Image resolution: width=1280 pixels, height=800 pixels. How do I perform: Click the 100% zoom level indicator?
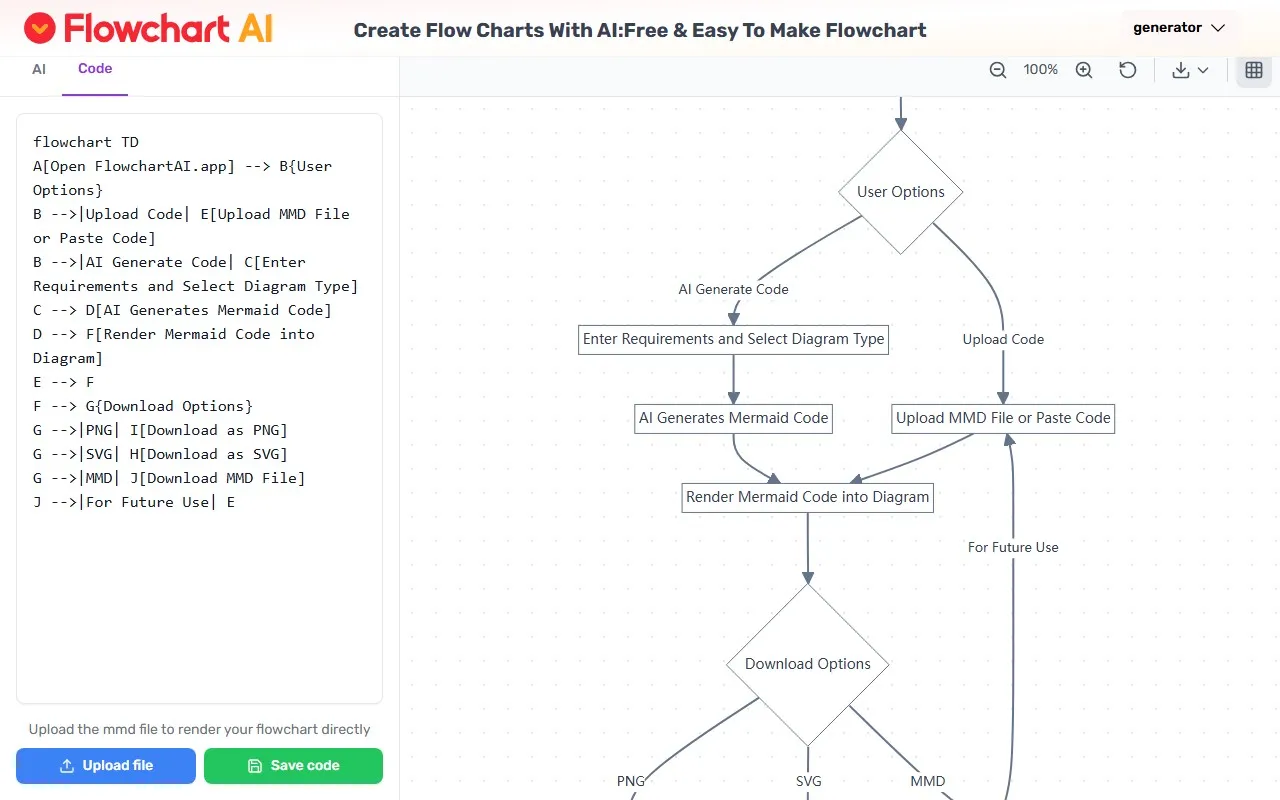coord(1041,70)
